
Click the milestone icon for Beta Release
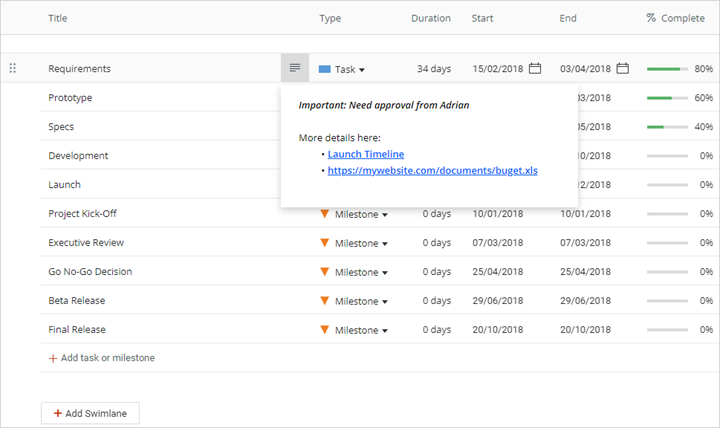coord(324,301)
